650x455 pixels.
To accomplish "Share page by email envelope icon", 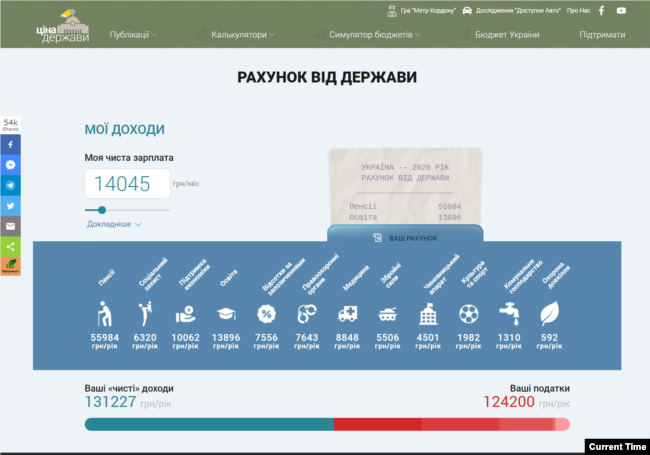I will click(10, 226).
